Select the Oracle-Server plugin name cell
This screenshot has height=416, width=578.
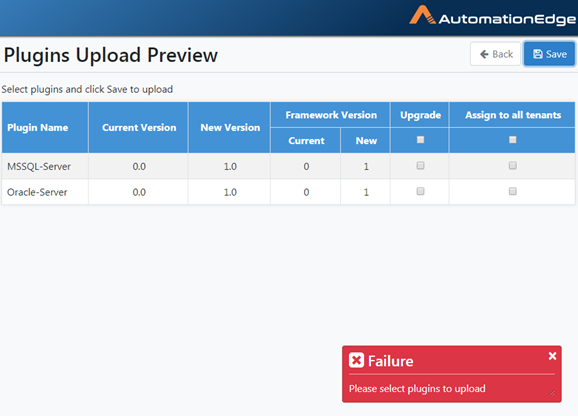(45, 192)
